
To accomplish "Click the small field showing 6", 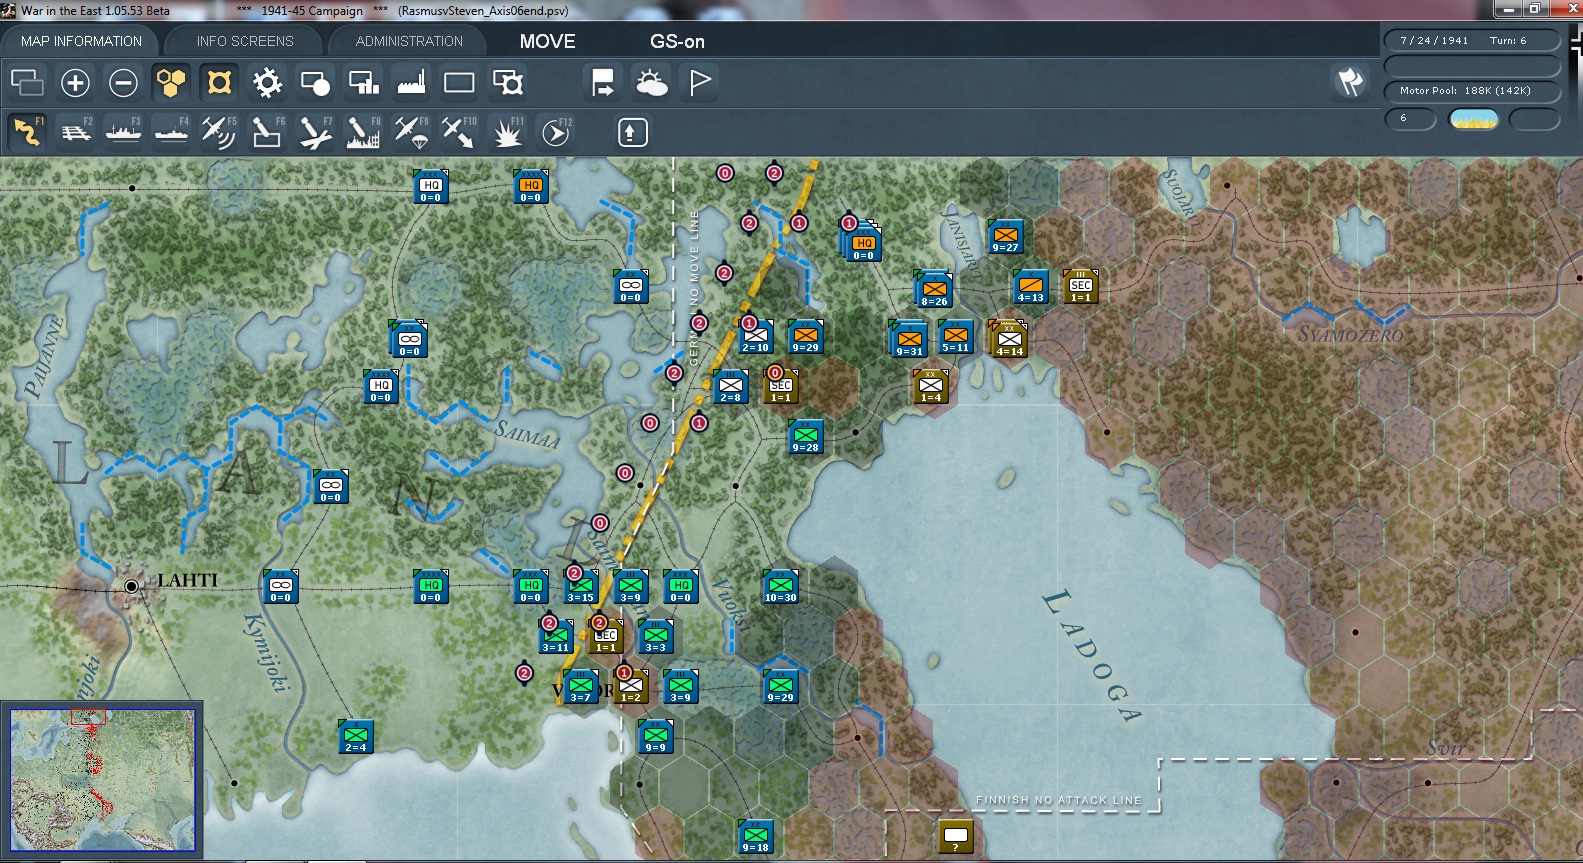I will coord(1410,119).
